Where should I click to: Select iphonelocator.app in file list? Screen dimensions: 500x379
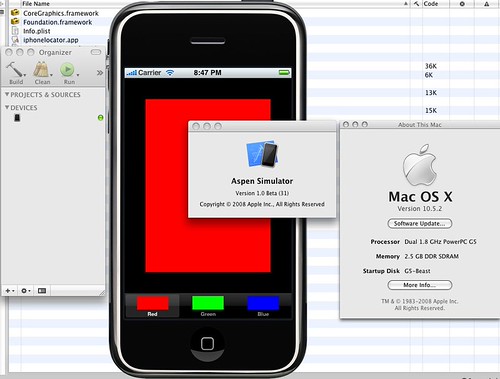coord(51,40)
